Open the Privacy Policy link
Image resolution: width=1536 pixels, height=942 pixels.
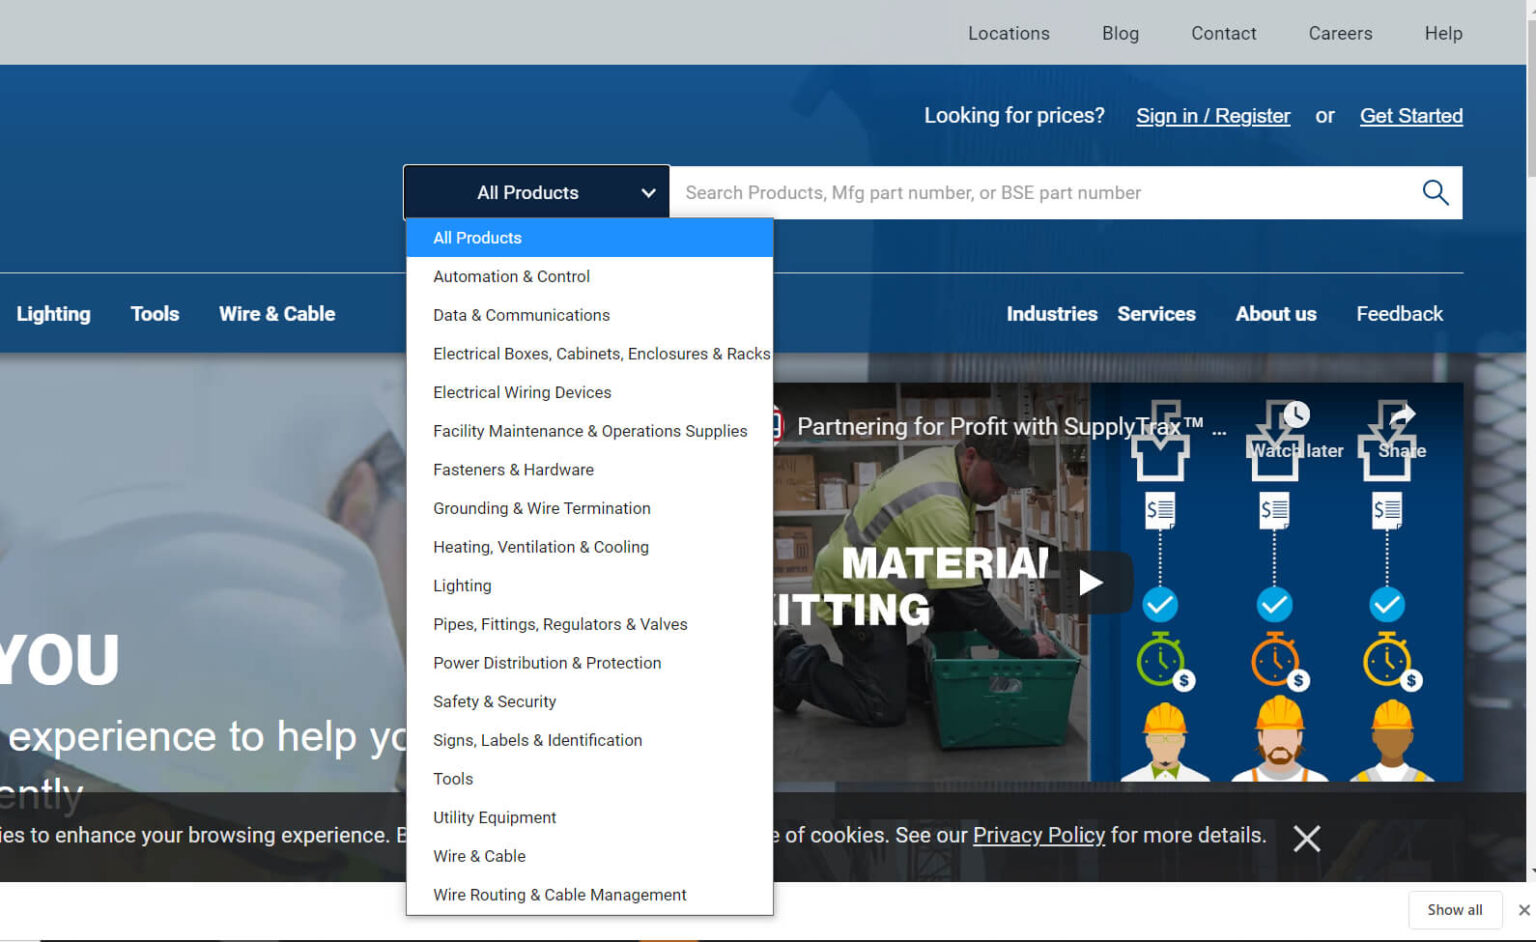(1038, 835)
